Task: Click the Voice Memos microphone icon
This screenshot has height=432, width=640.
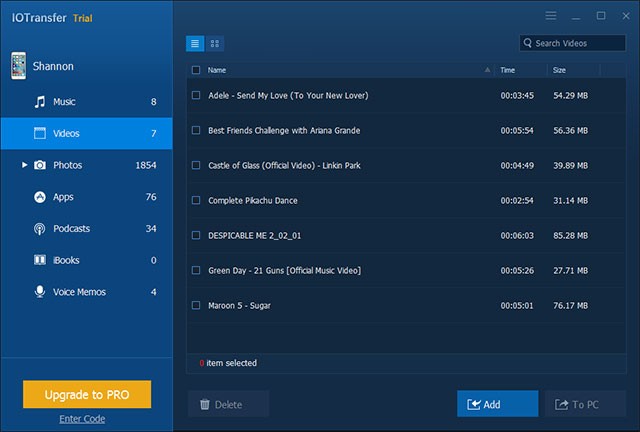Action: click(40, 292)
